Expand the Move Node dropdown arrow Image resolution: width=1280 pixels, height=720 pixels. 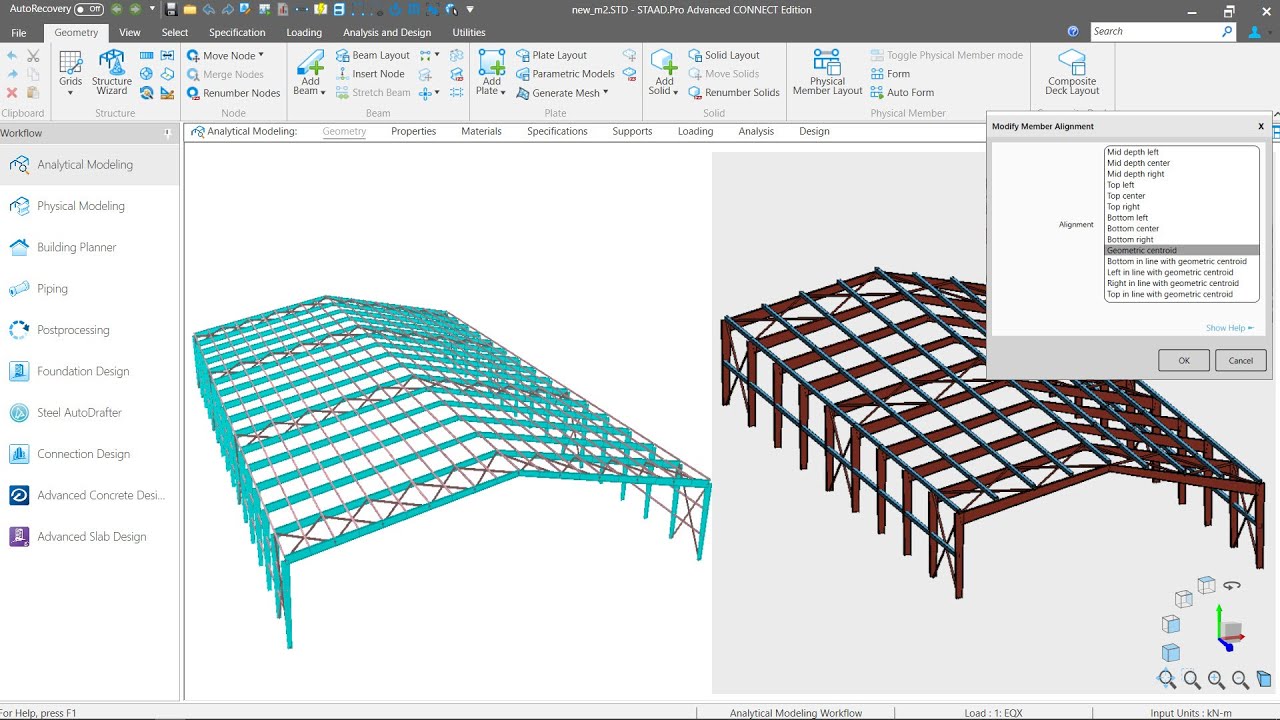[x=261, y=55]
